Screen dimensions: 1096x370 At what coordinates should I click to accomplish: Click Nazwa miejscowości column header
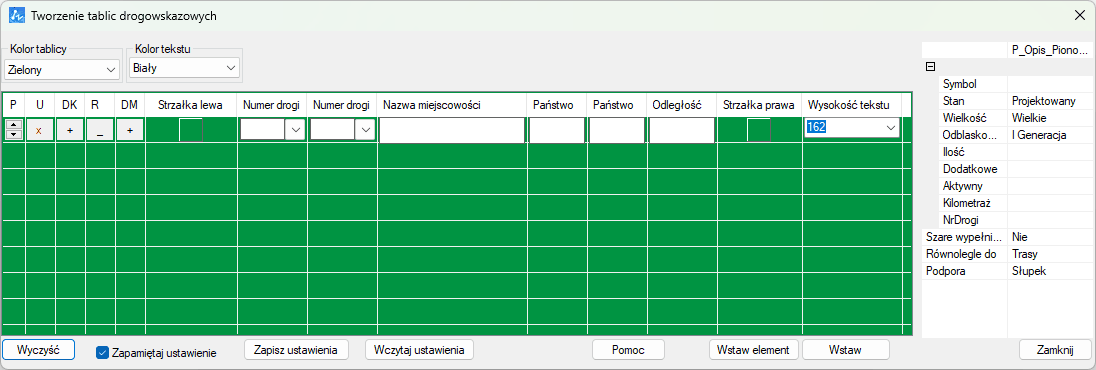(452, 105)
